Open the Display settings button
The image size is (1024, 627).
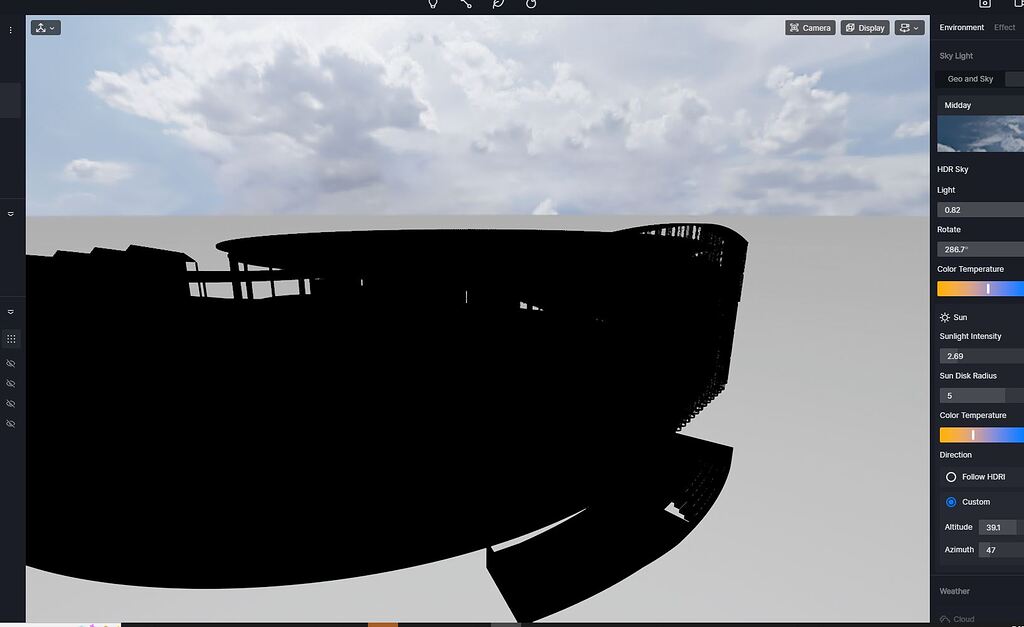864,27
